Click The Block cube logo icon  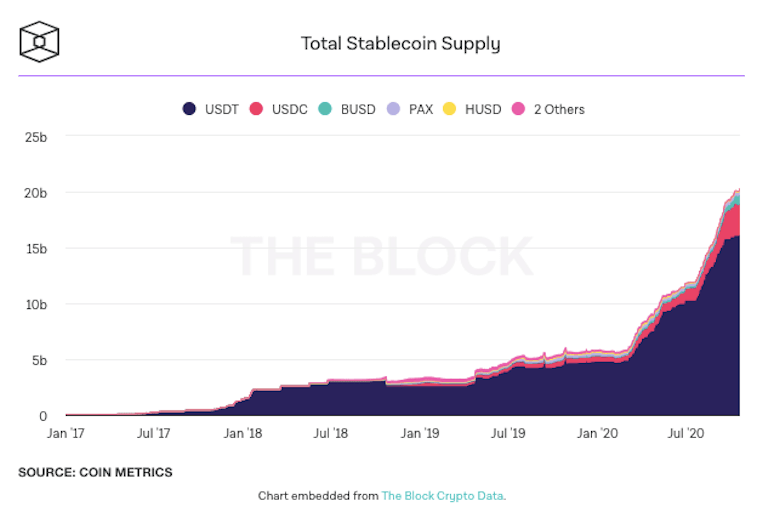[39, 42]
